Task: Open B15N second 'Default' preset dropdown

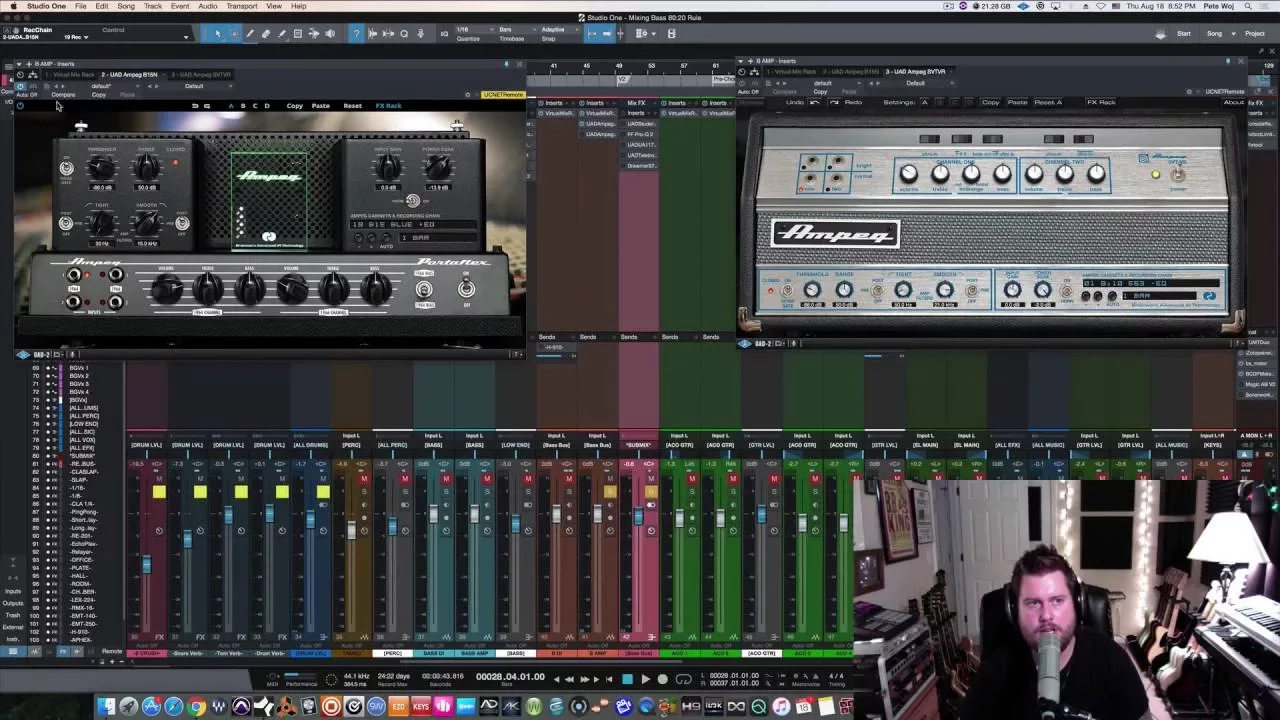Action: [x=195, y=86]
